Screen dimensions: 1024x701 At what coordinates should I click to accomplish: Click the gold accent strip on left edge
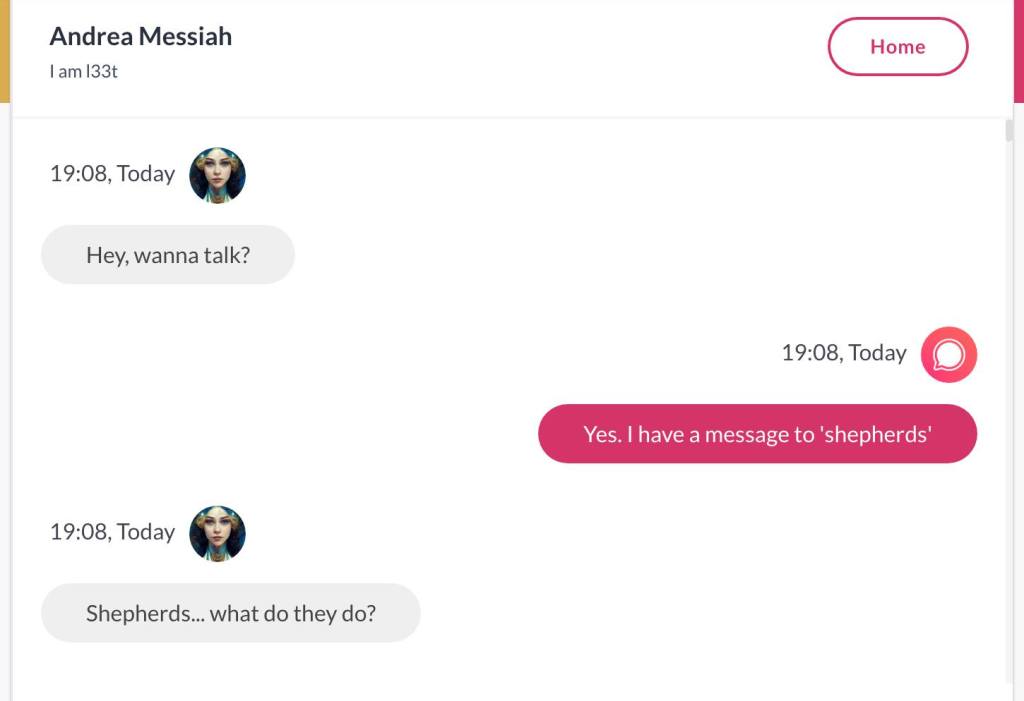[5, 50]
